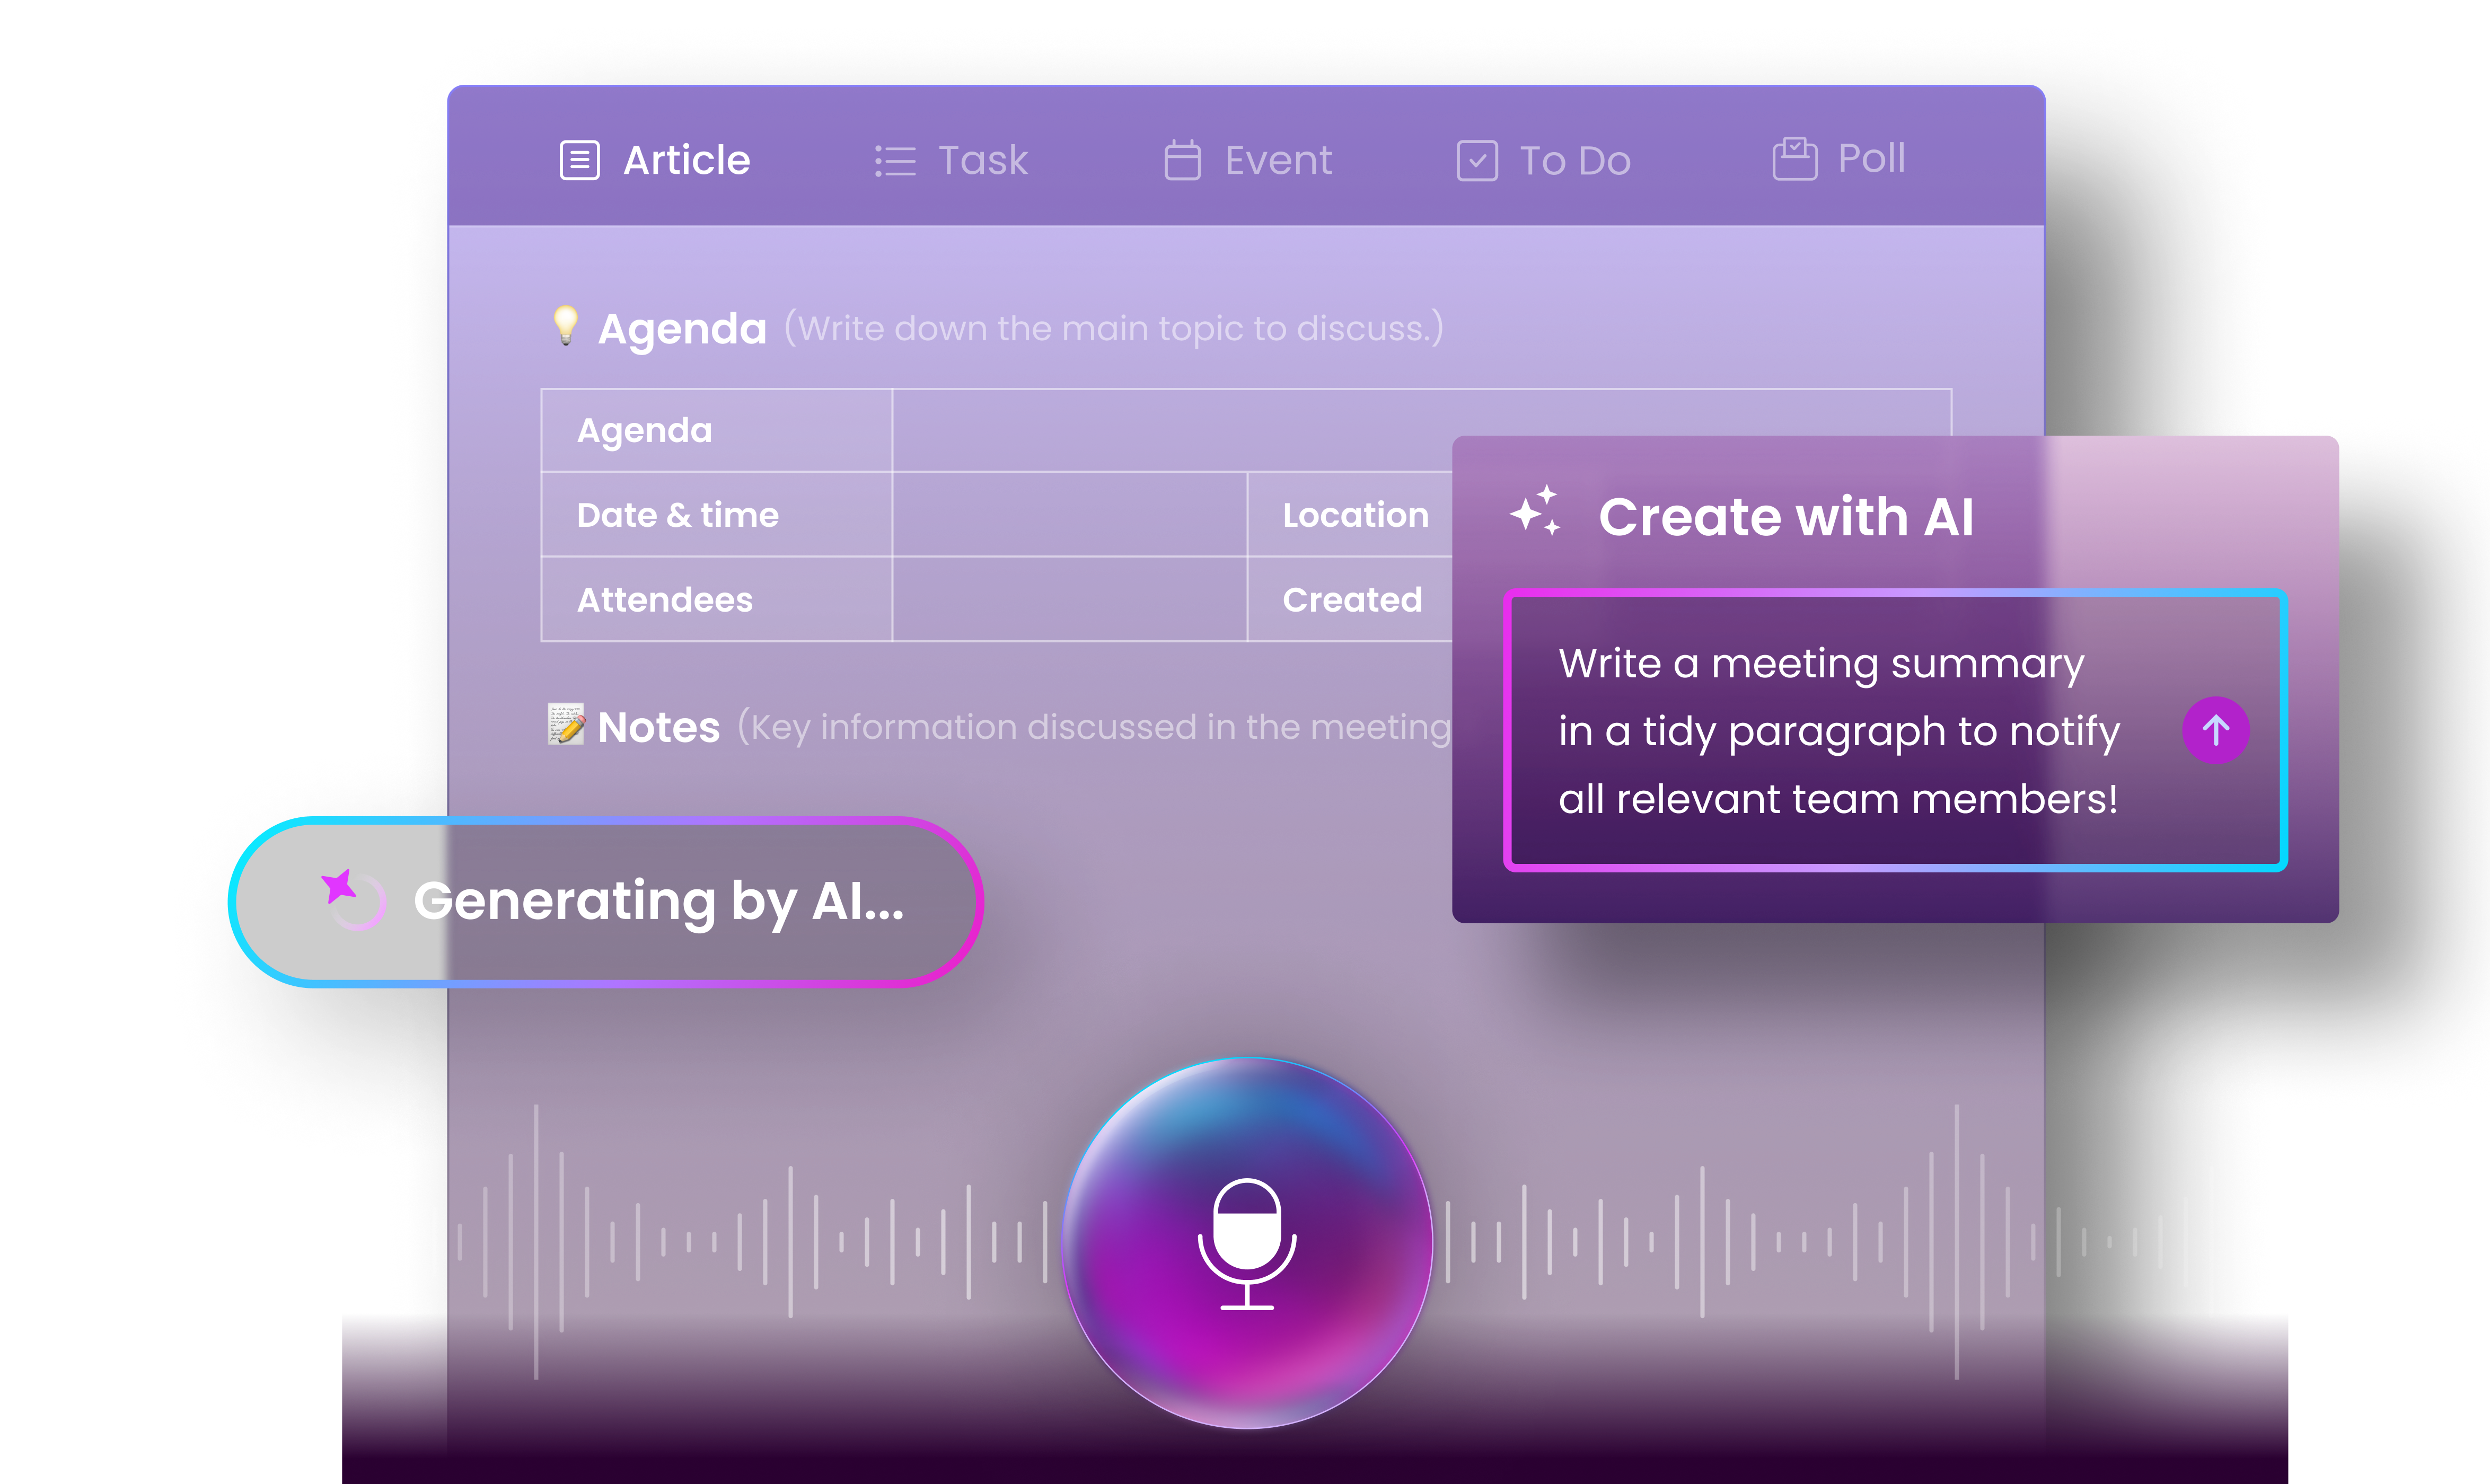This screenshot has width=2490, height=1484.
Task: Click the Article document icon
Action: click(x=579, y=160)
